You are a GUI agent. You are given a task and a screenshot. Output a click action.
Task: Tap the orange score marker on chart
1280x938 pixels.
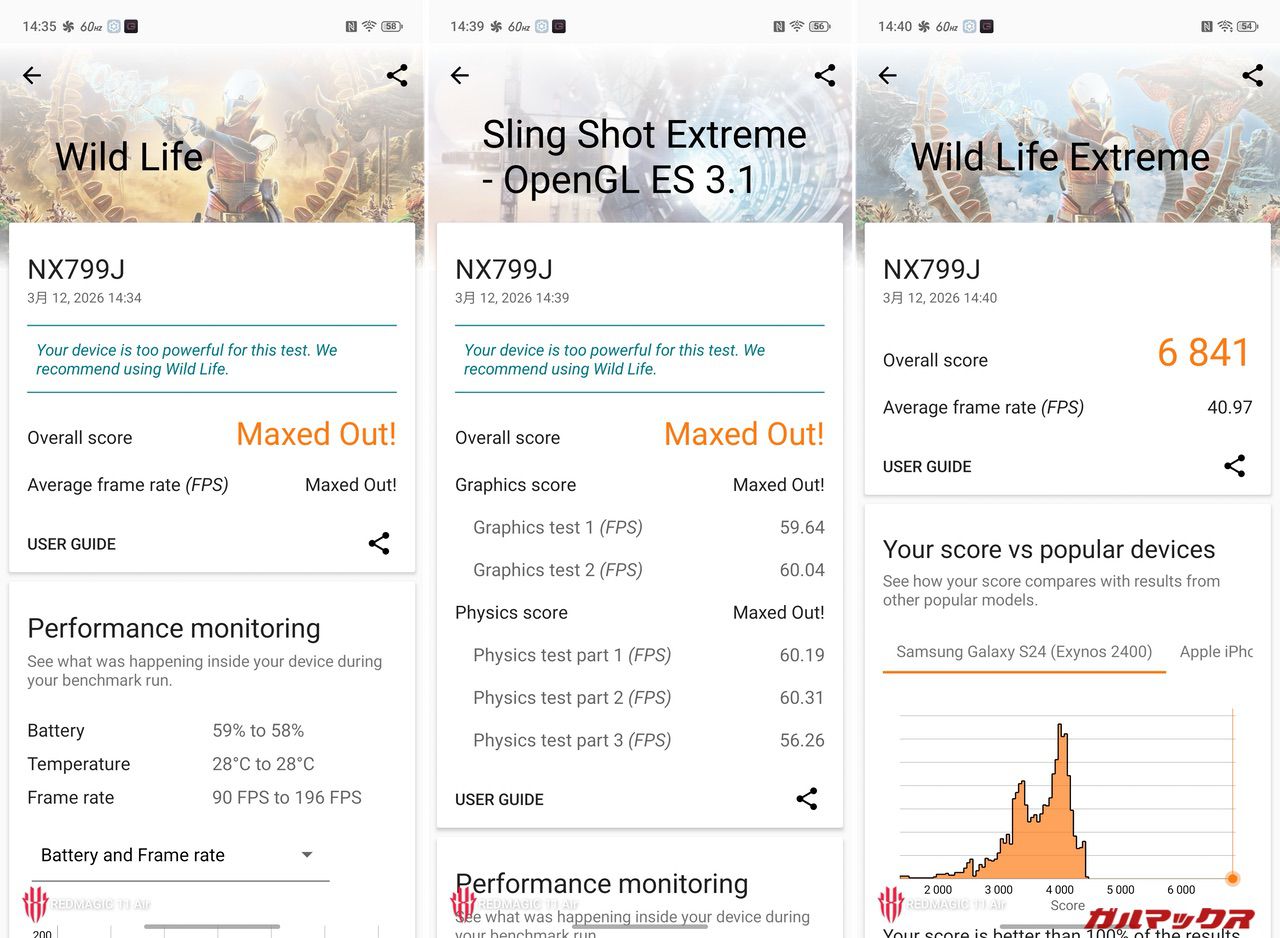click(1232, 878)
